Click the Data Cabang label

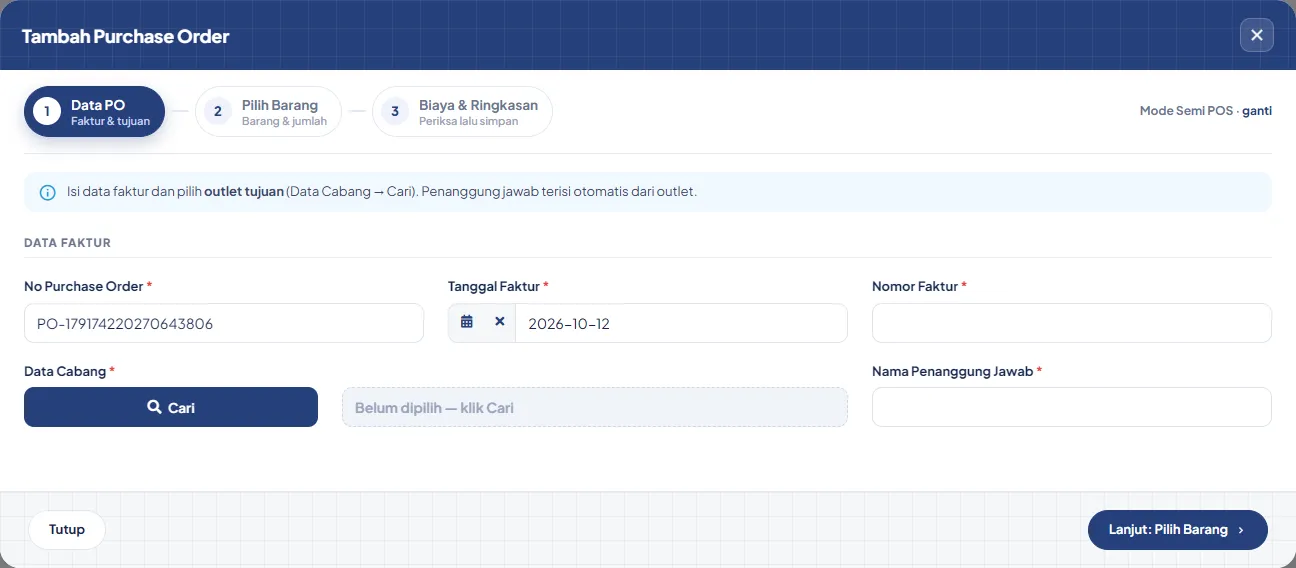coord(65,371)
